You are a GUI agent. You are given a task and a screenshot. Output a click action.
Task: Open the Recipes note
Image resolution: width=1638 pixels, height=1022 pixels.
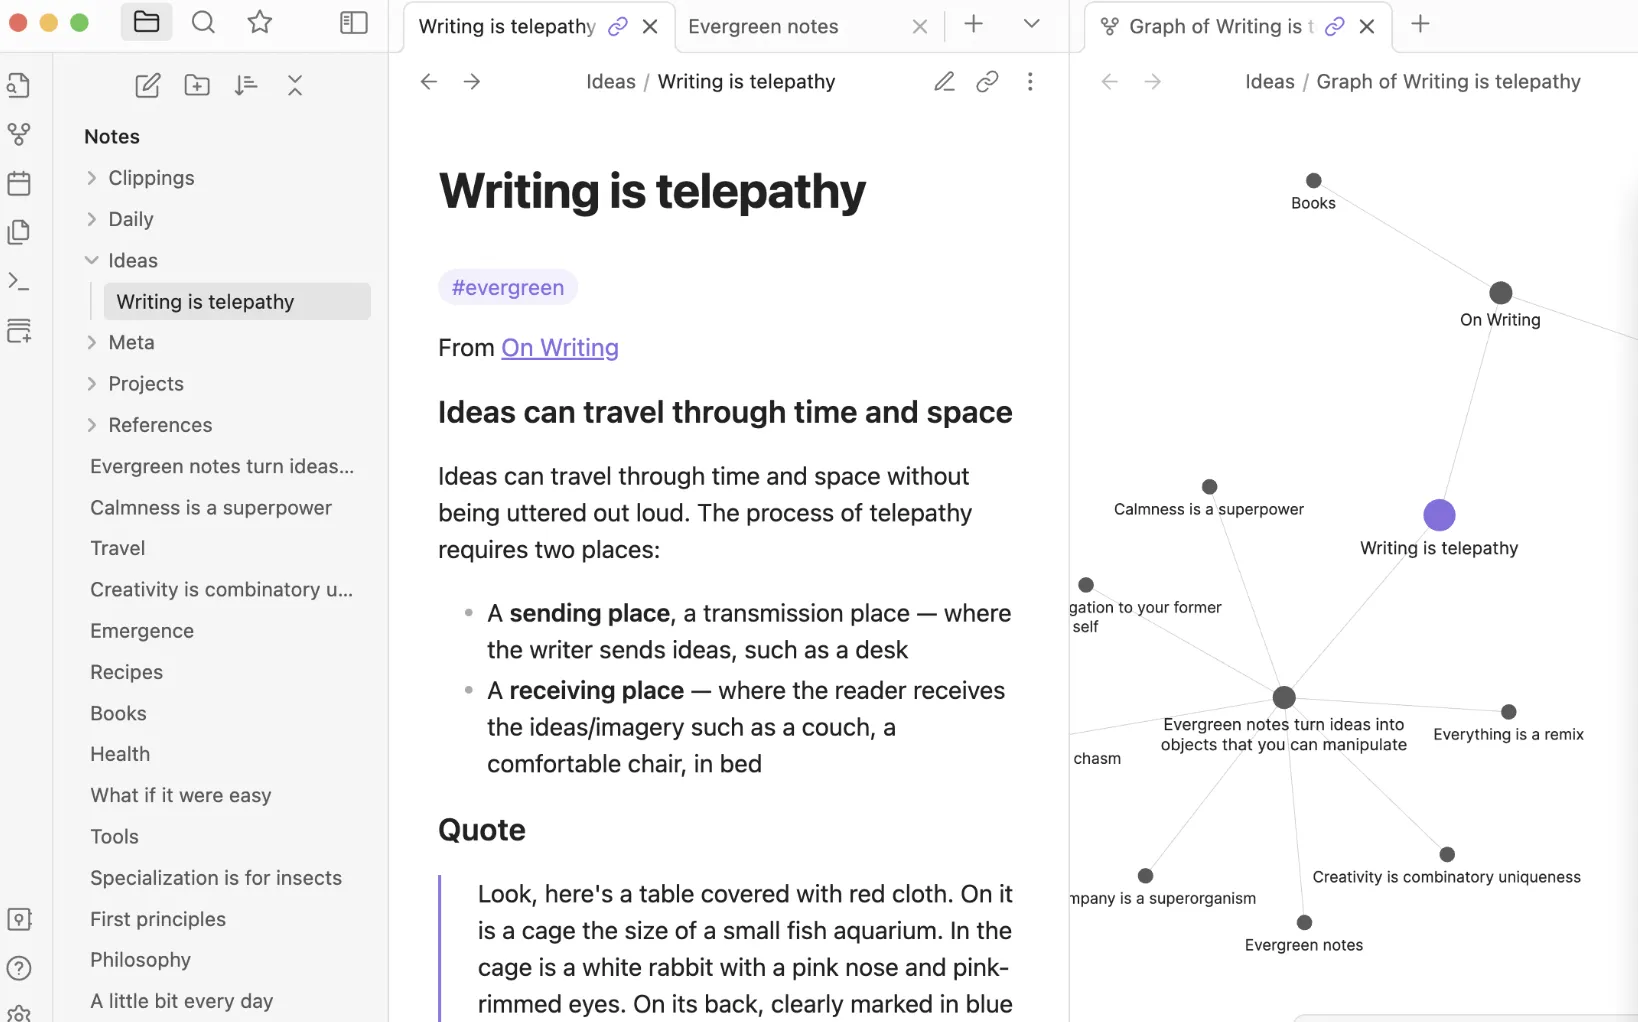click(127, 672)
